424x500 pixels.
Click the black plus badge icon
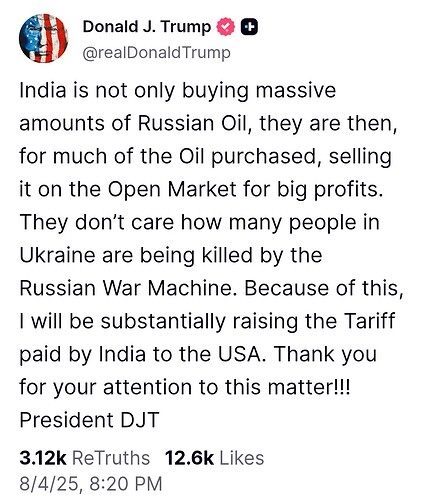(249, 27)
